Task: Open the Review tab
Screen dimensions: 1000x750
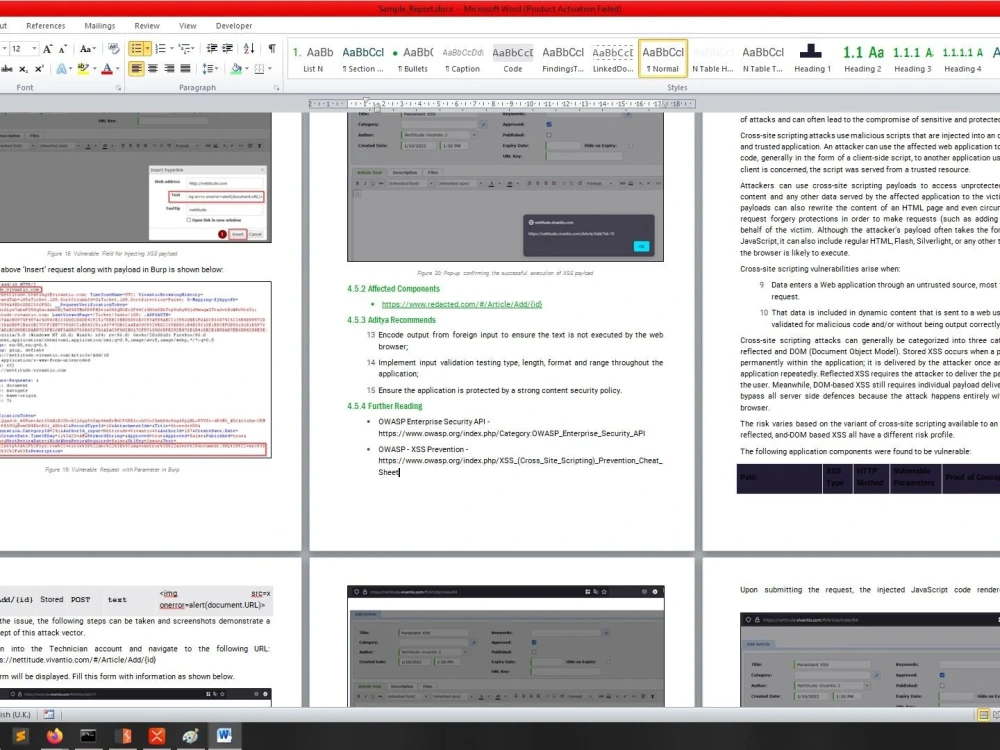Action: 147,26
